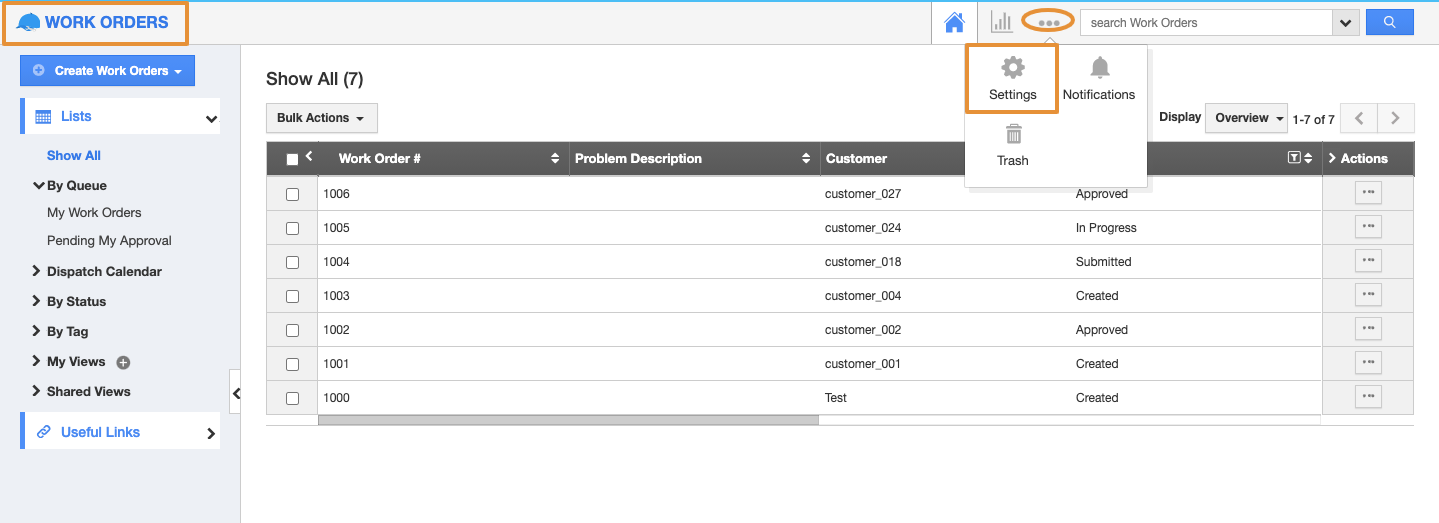This screenshot has height=523, width=1439.
Task: Open the Show All list link
Action: pos(74,155)
